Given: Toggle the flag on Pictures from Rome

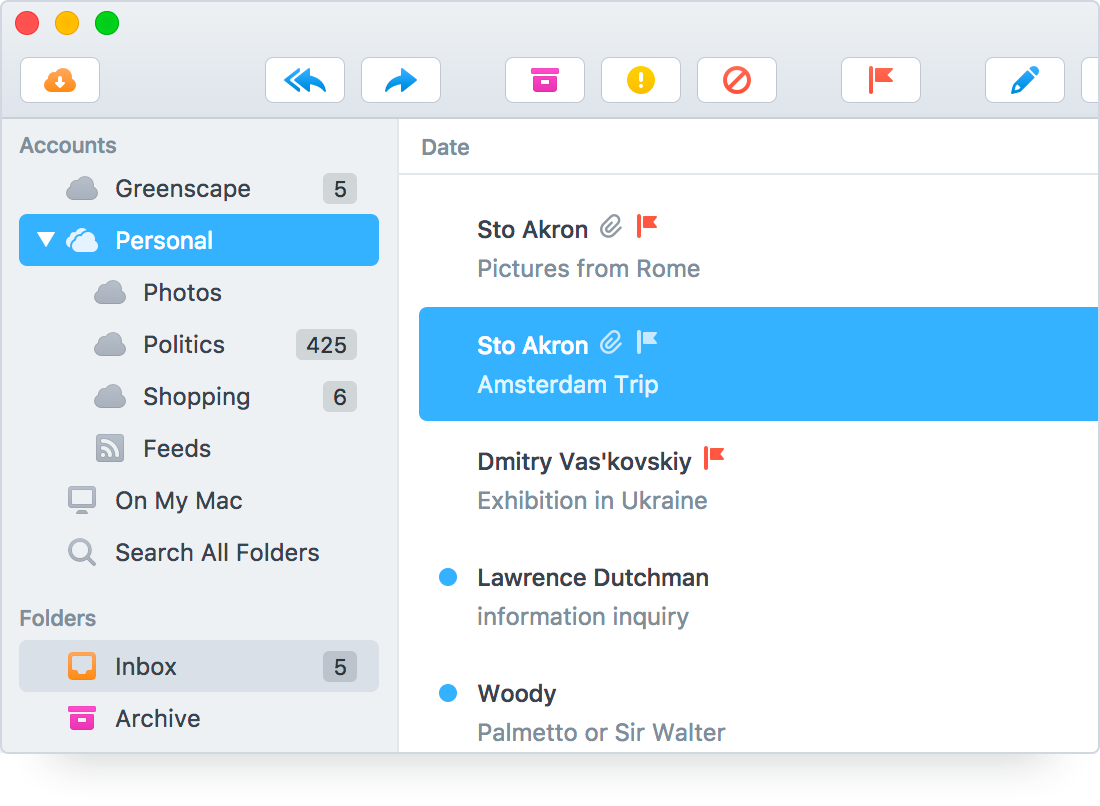Looking at the screenshot, I should (647, 226).
